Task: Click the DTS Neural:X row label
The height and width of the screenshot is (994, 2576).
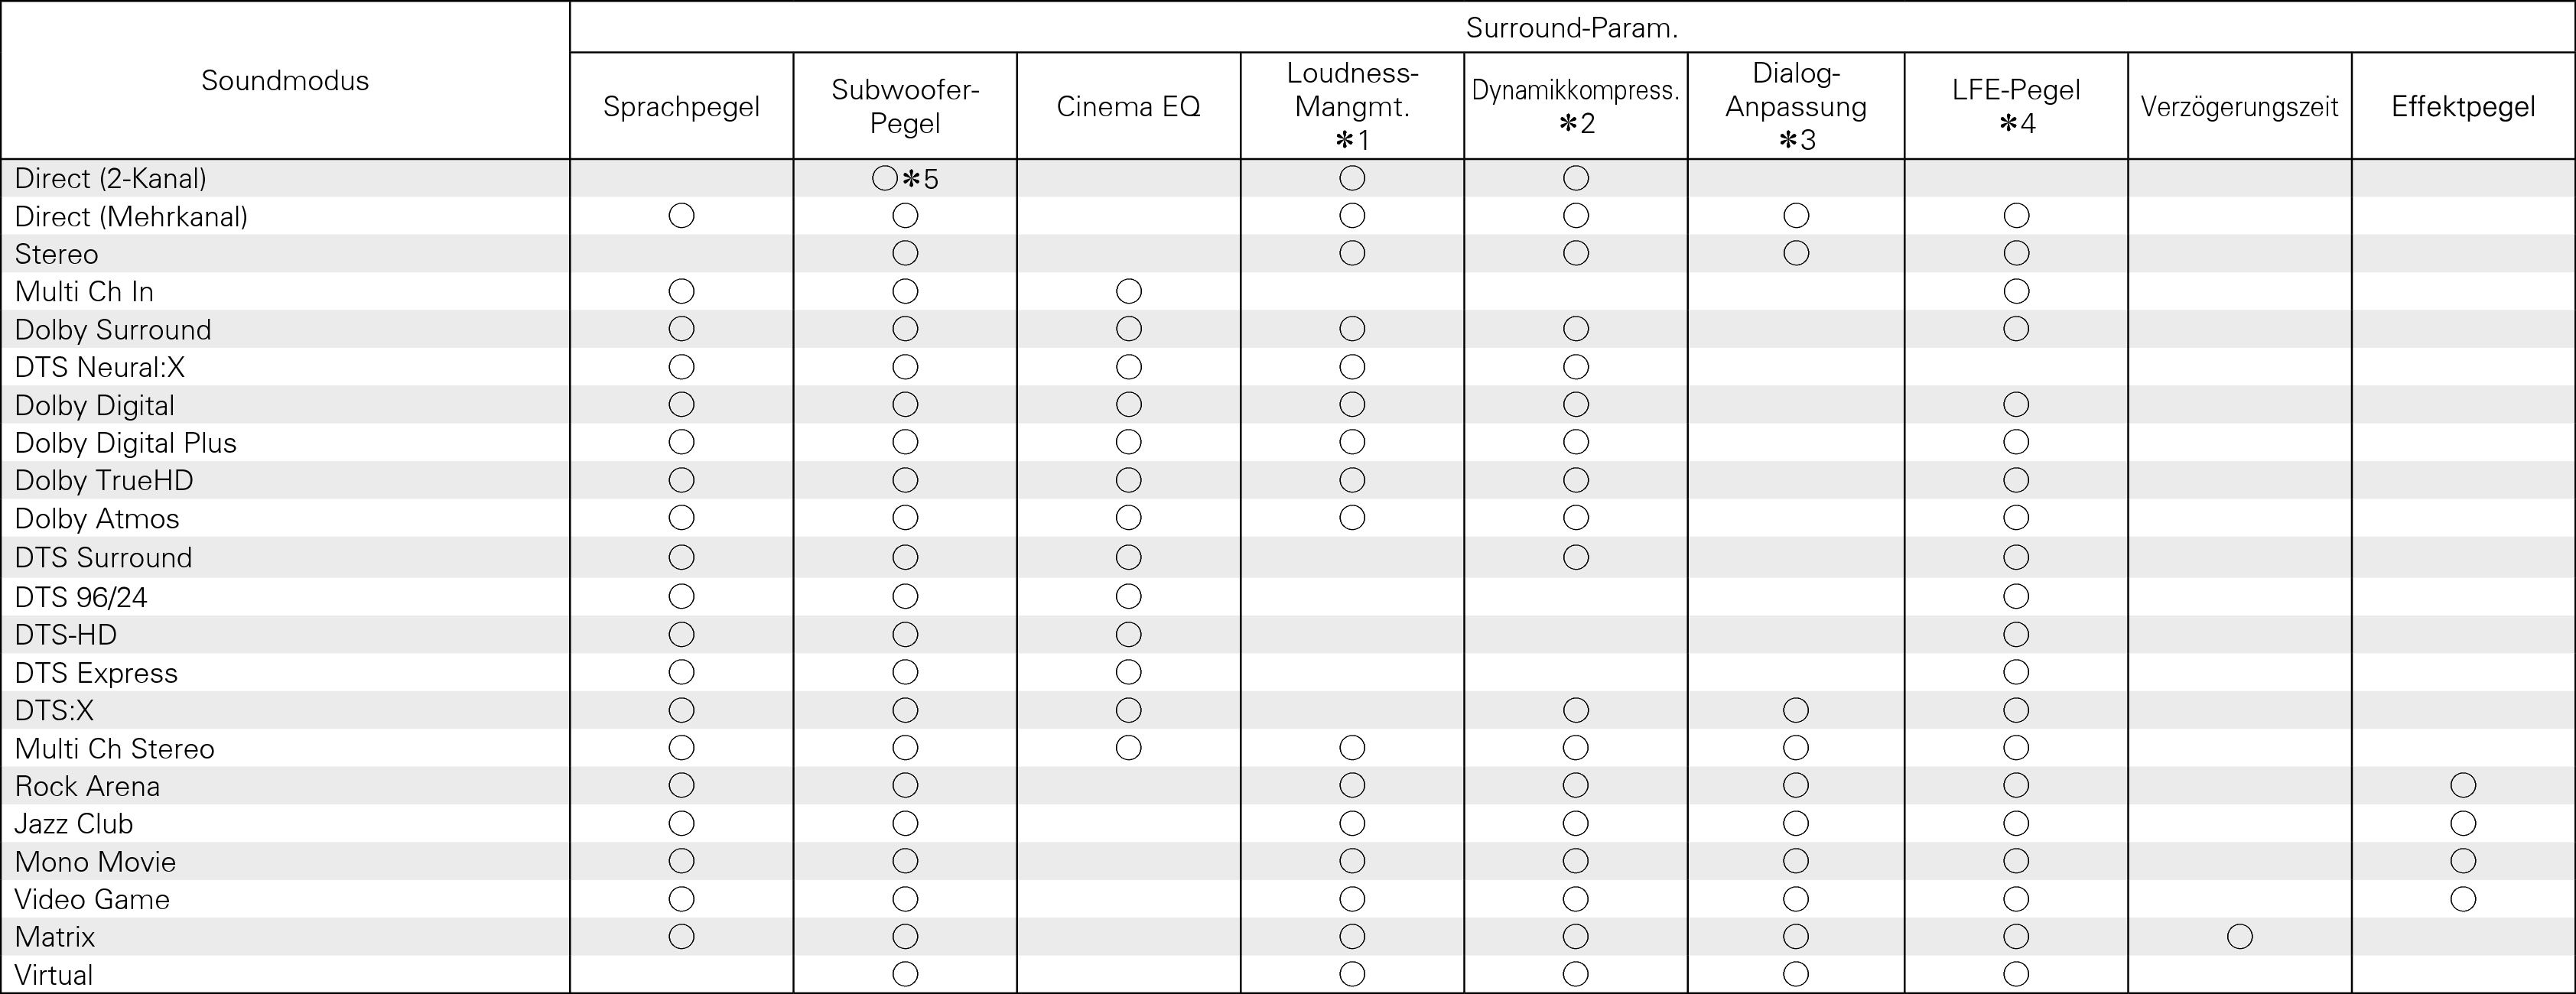Action: click(100, 368)
